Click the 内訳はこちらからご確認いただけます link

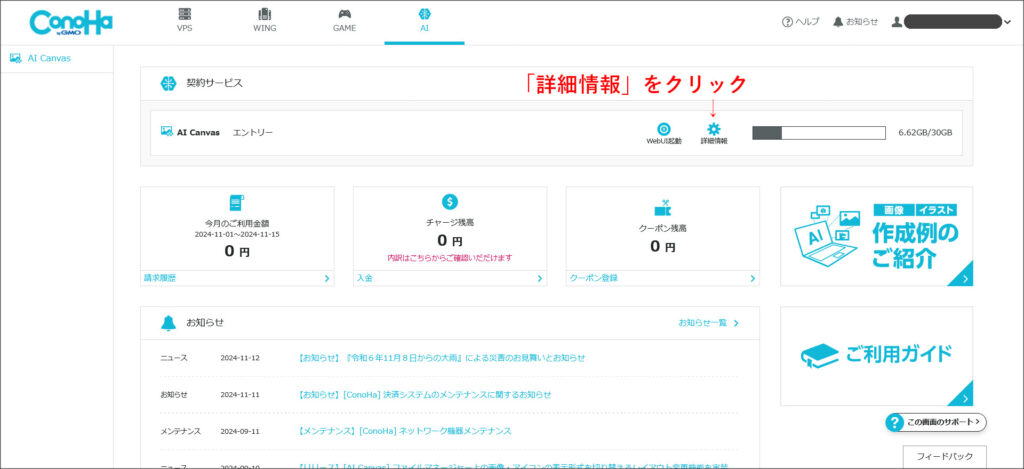click(x=450, y=258)
